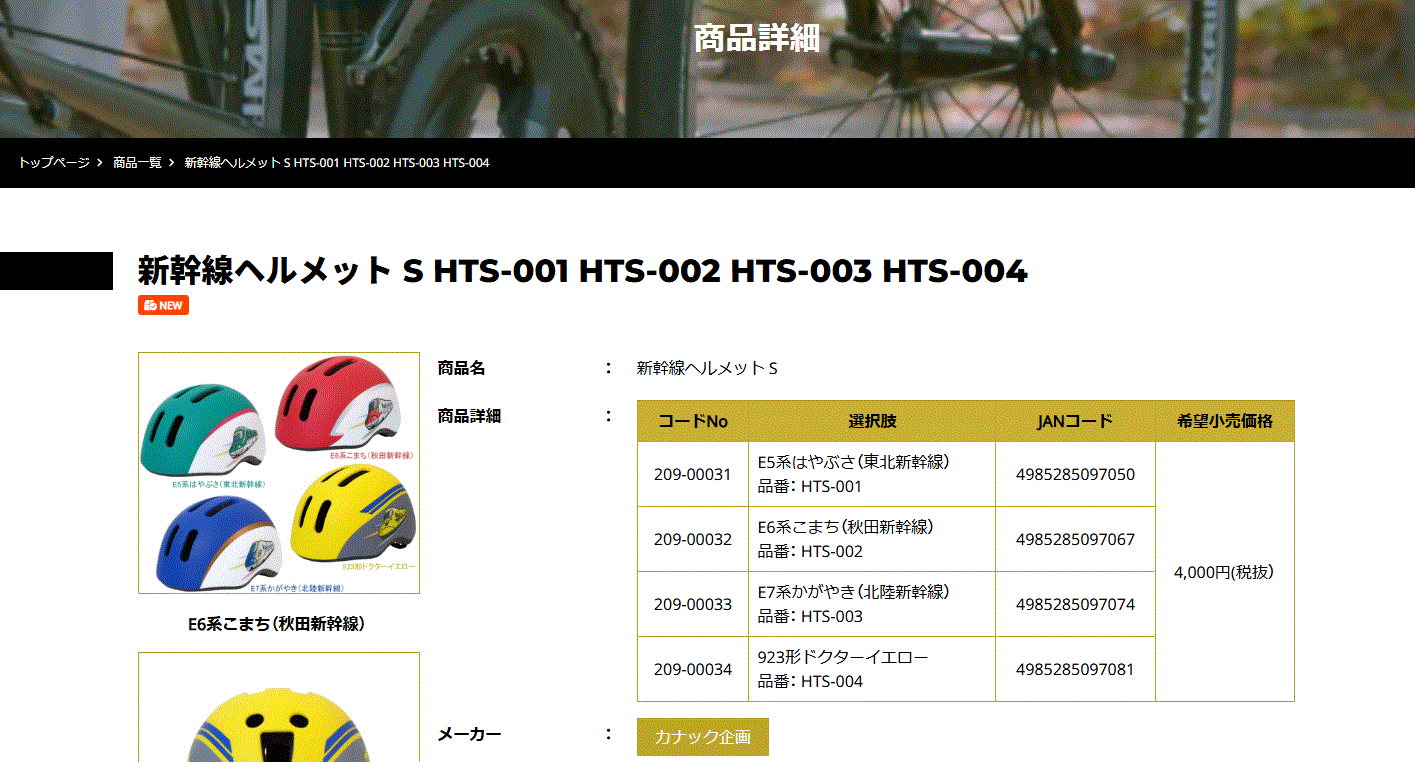Click the JANコード column header

pyautogui.click(x=1075, y=420)
